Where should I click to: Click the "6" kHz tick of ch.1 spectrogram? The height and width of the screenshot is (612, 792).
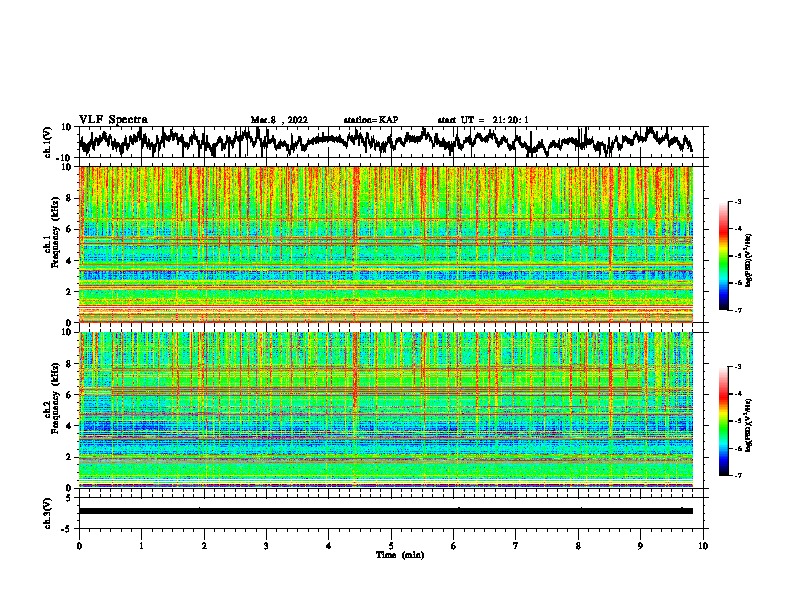coord(70,229)
